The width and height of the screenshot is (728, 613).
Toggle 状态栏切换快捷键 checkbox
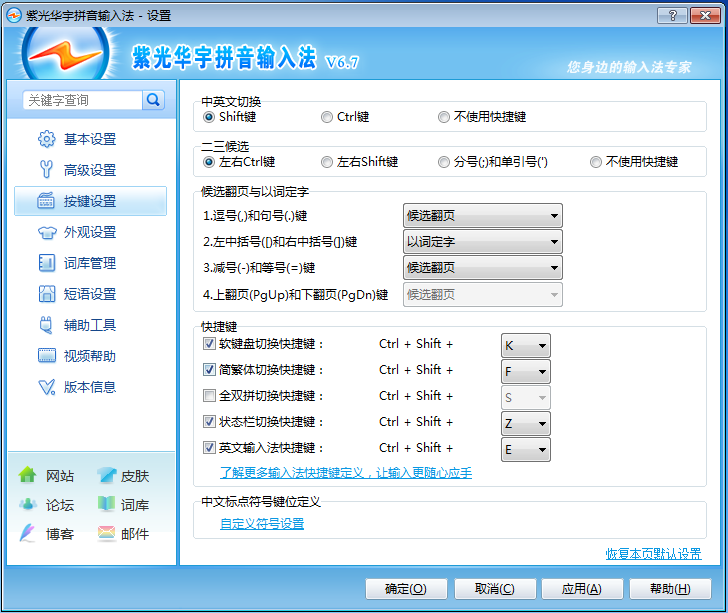pyautogui.click(x=209, y=422)
